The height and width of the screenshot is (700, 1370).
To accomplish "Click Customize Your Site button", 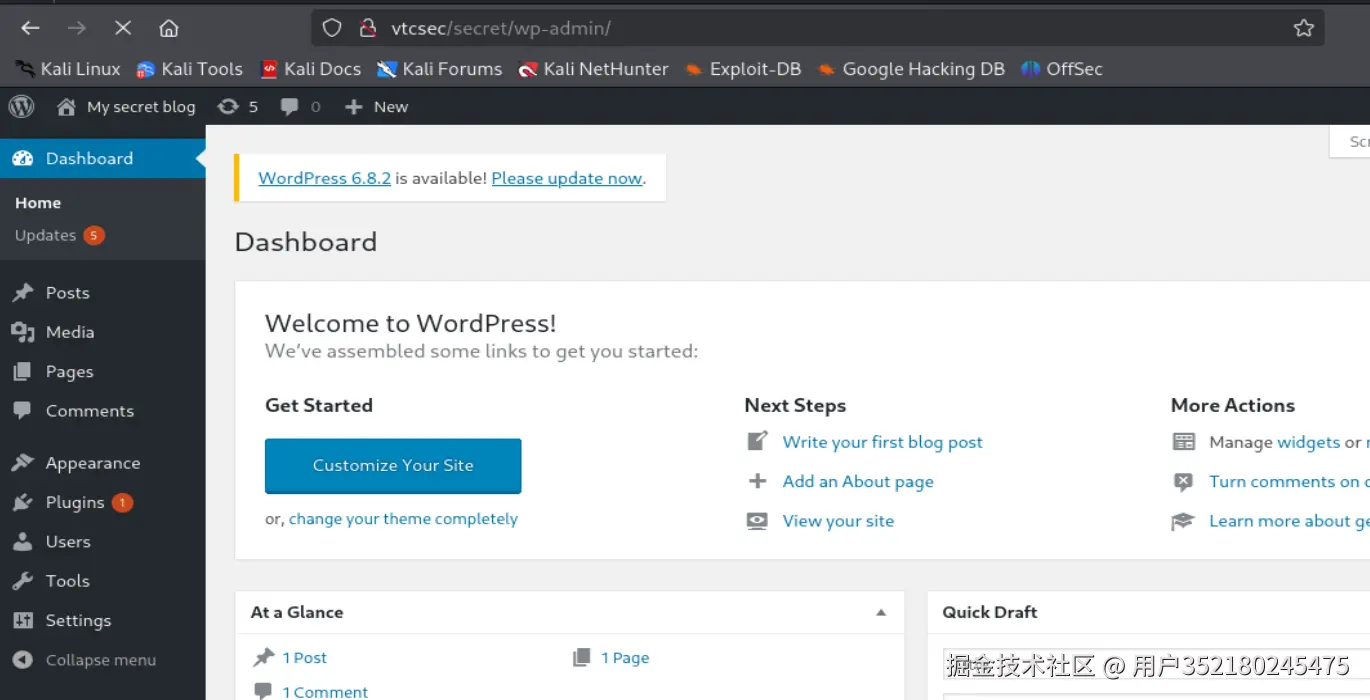I will click(393, 466).
